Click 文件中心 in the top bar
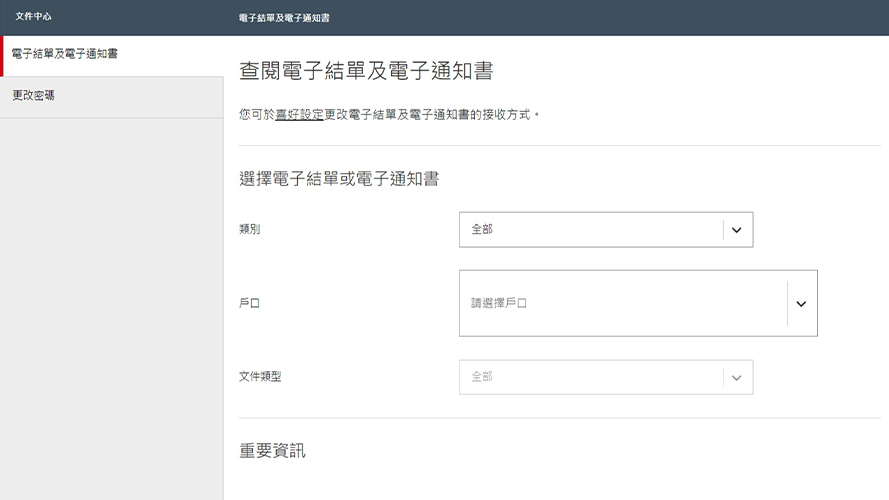The width and height of the screenshot is (889, 500). coord(33,16)
